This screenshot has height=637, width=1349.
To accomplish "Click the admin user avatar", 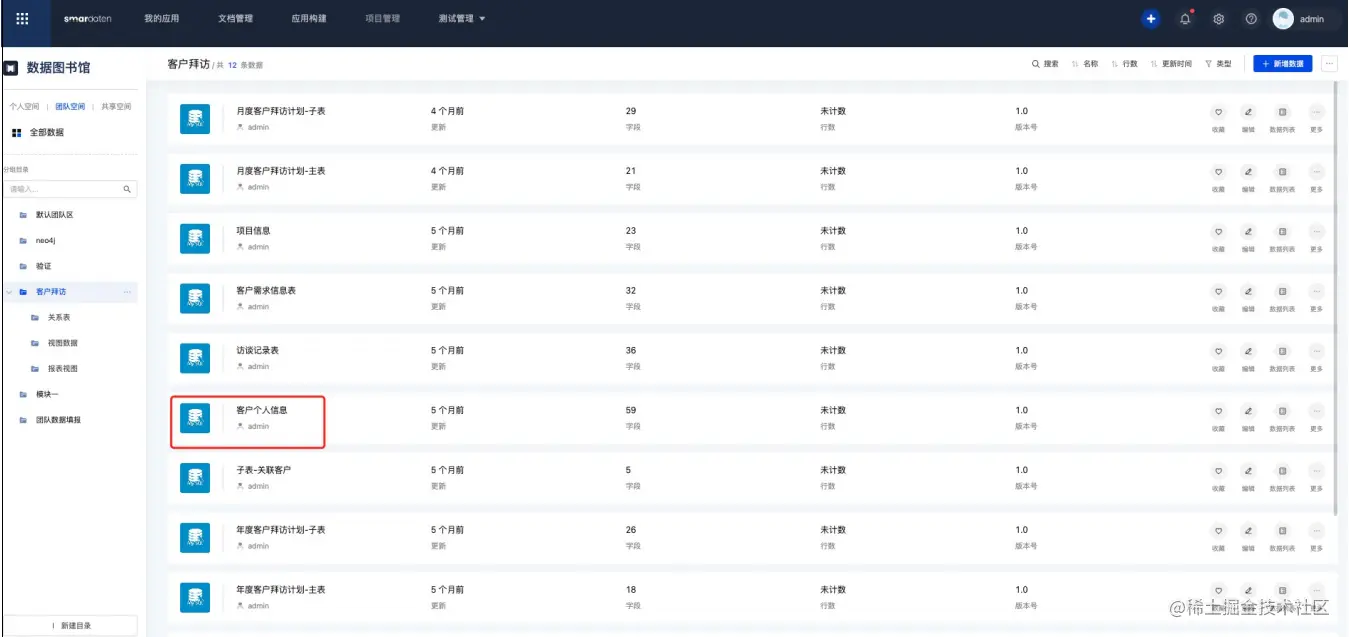I will [x=1283, y=19].
